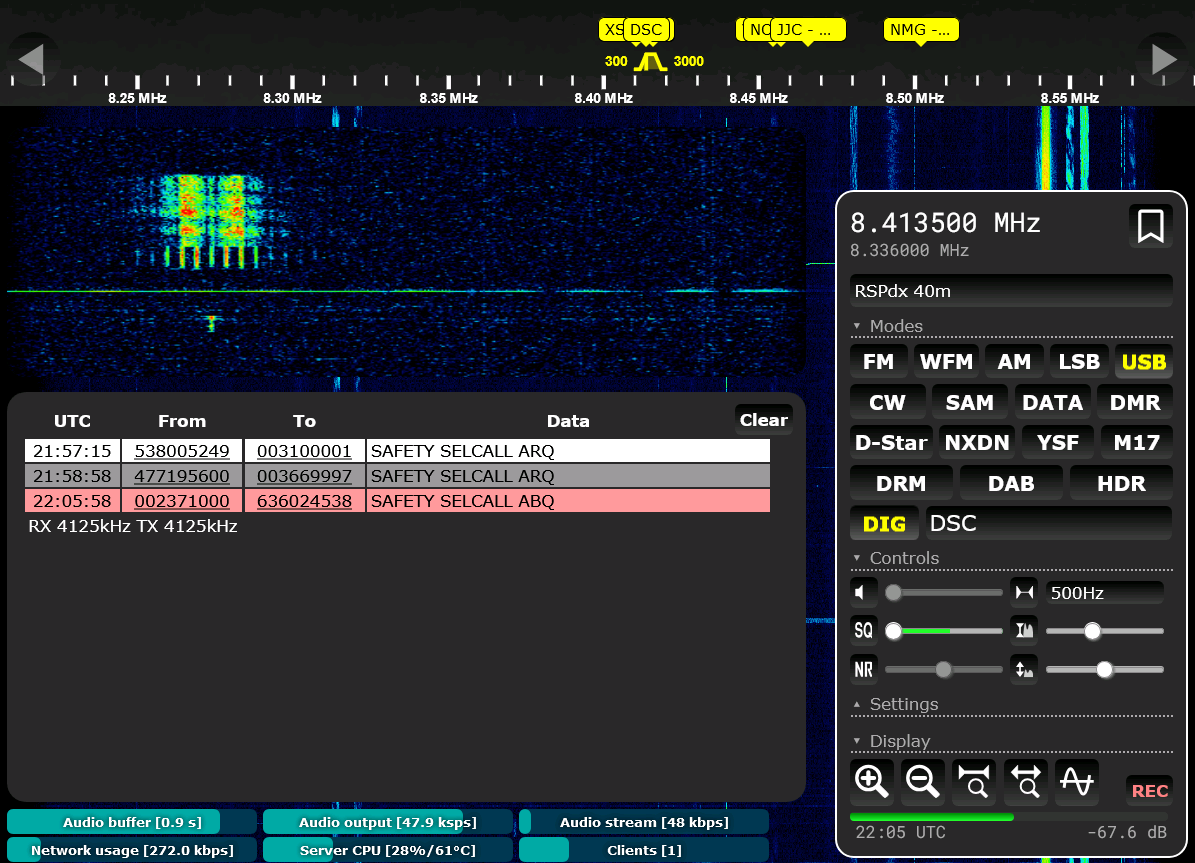
Task: Open the 500Hz tuning step dropdown
Action: 1104,593
